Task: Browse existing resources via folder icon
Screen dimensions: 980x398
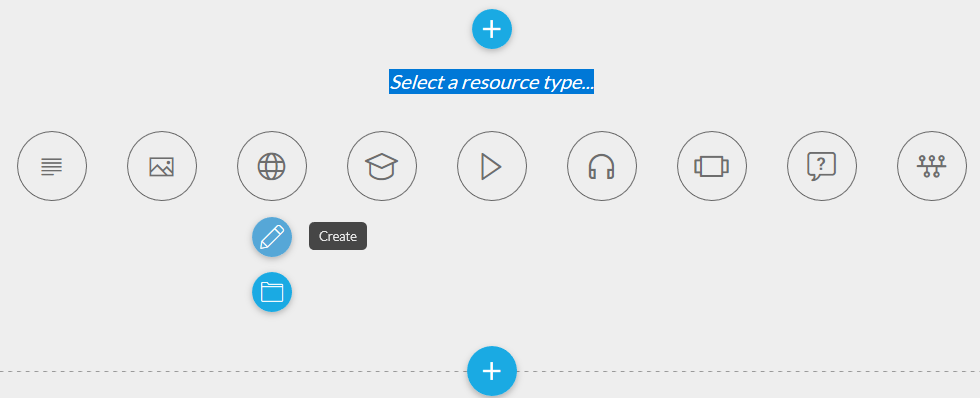Action: click(x=272, y=292)
